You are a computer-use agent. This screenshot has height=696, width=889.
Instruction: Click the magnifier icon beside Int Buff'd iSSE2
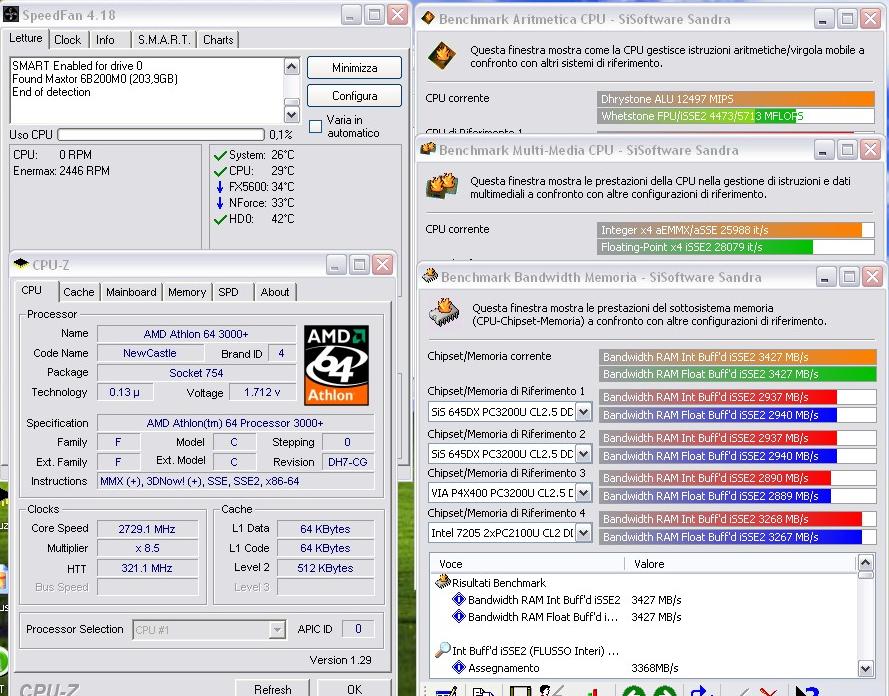[x=442, y=650]
